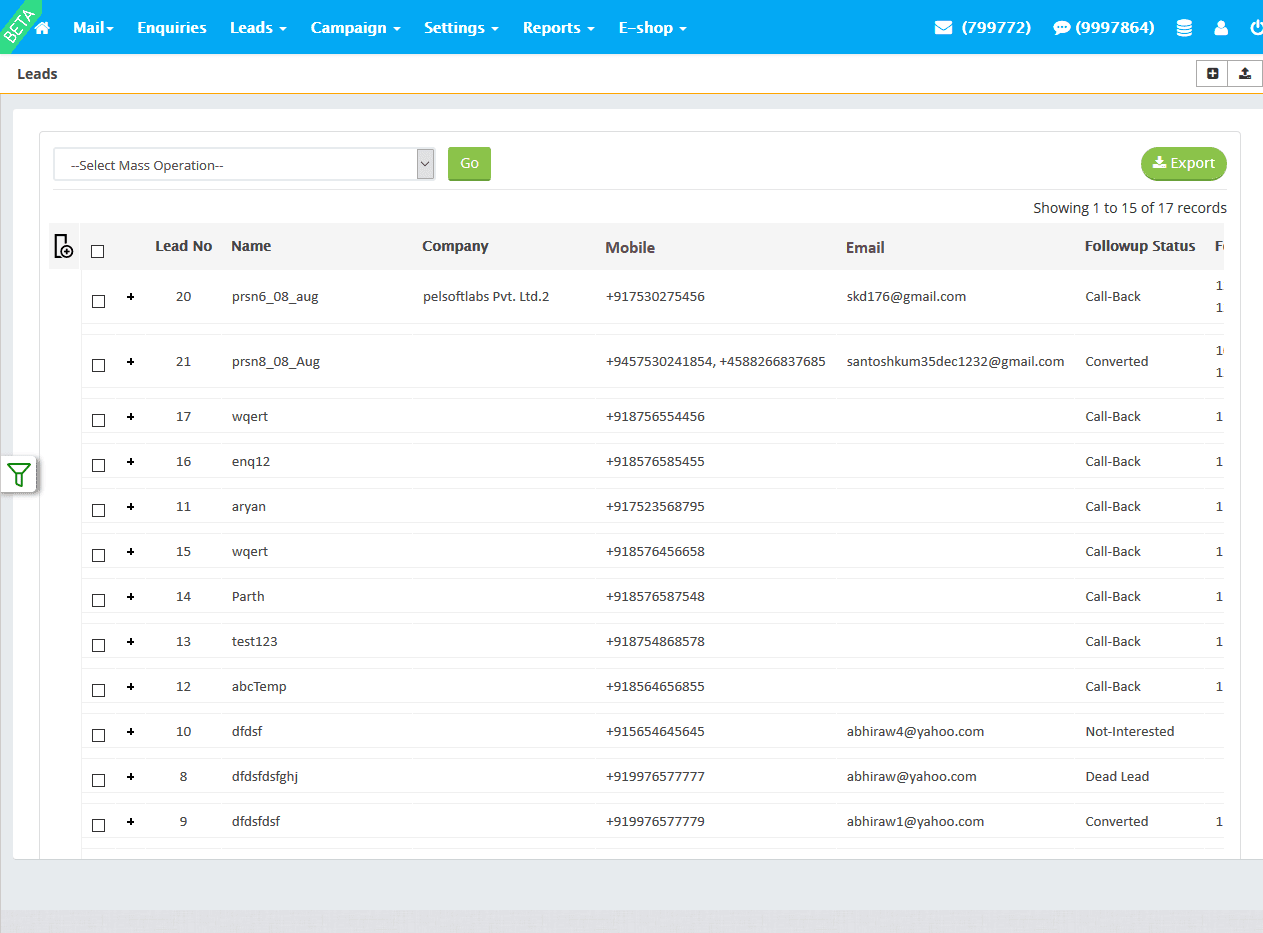Viewport: 1263px width, 933px height.
Task: Open the green filter funnel icon
Action: 19,475
